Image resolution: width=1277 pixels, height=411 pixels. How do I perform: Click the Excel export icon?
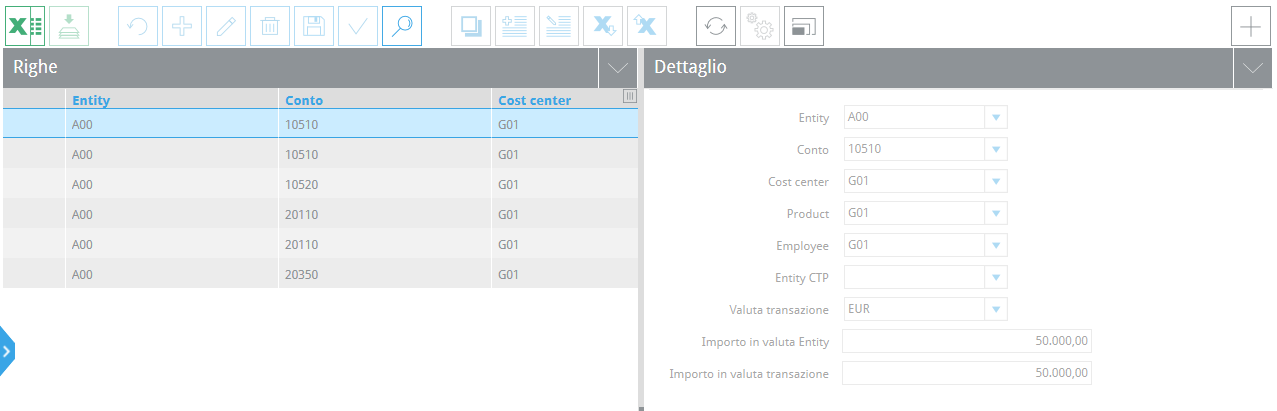25,26
